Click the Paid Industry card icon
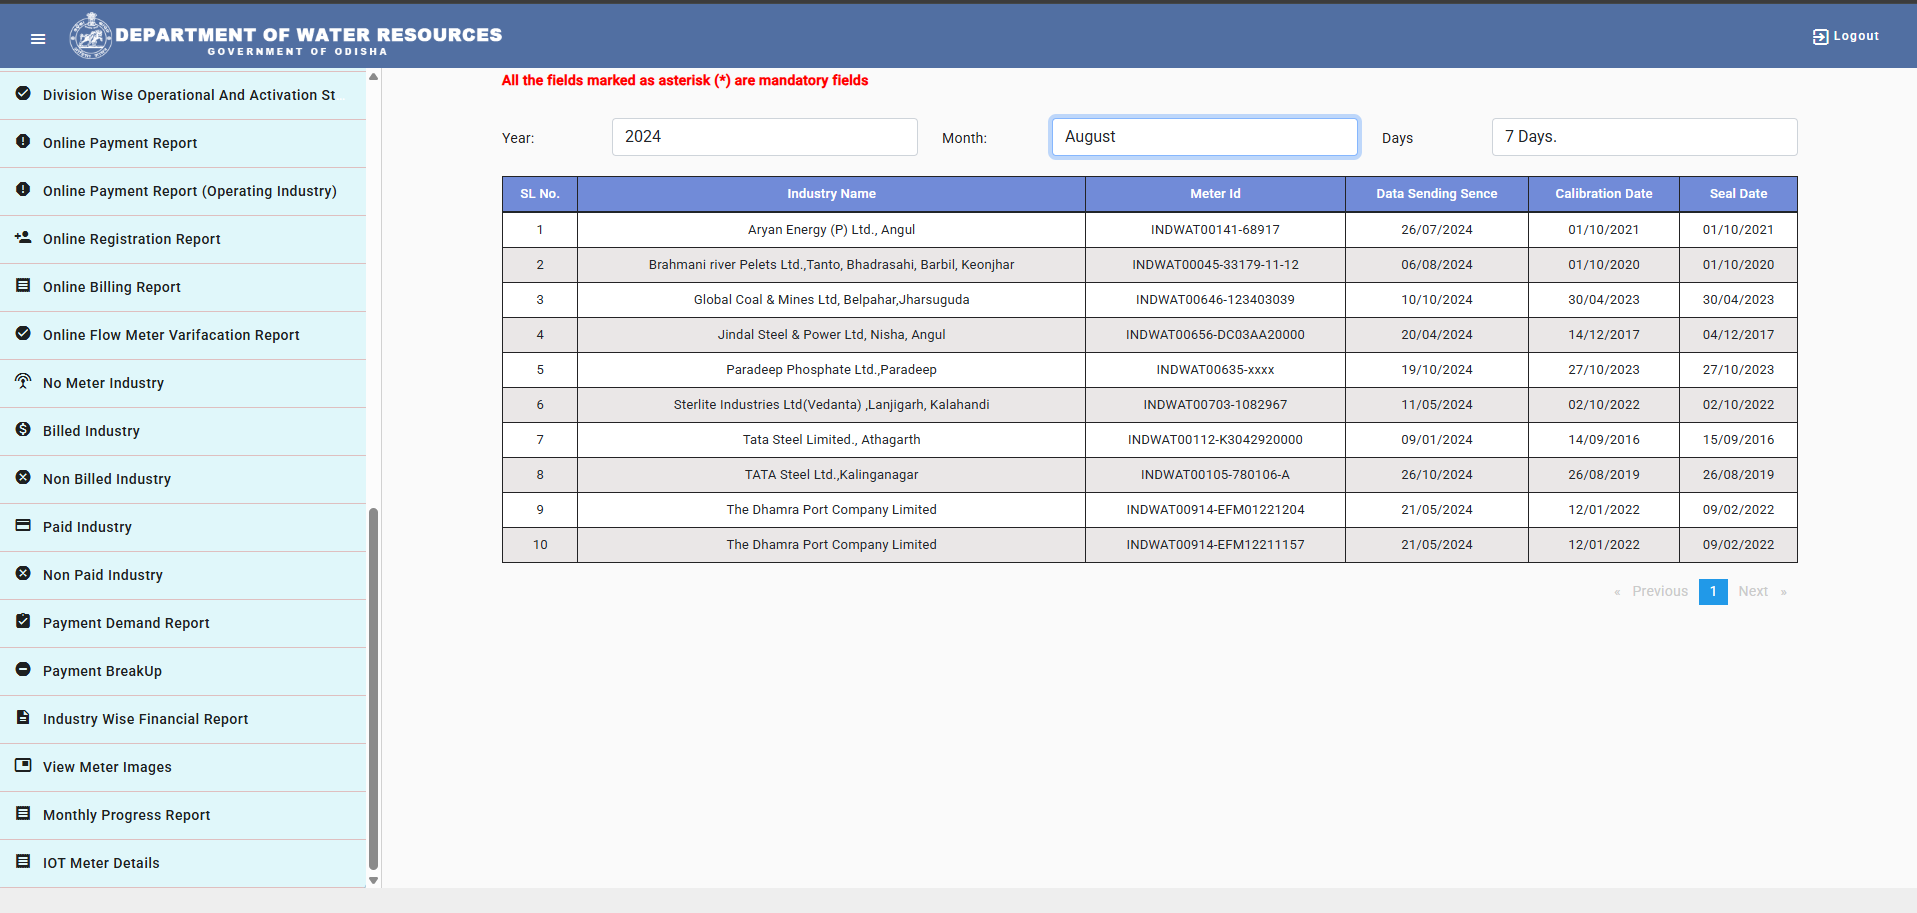 pyautogui.click(x=23, y=525)
